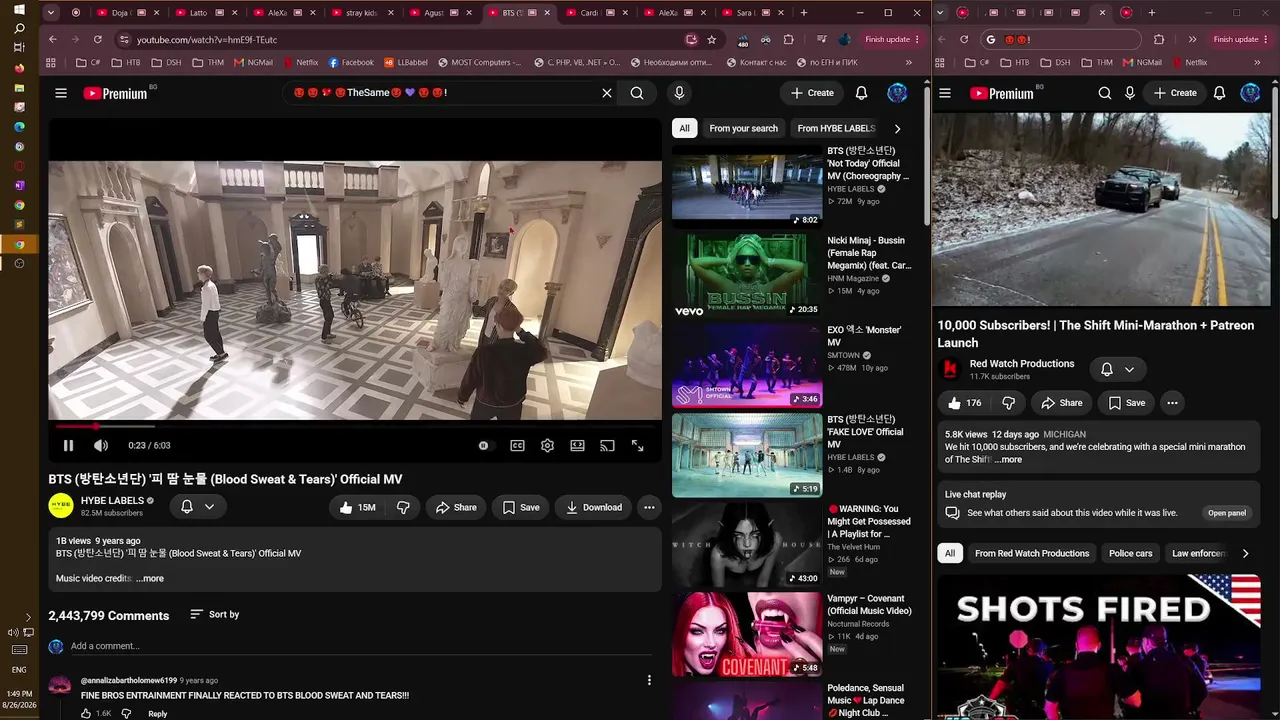Click into the Add a comment field
The image size is (1280, 720).
click(x=360, y=646)
